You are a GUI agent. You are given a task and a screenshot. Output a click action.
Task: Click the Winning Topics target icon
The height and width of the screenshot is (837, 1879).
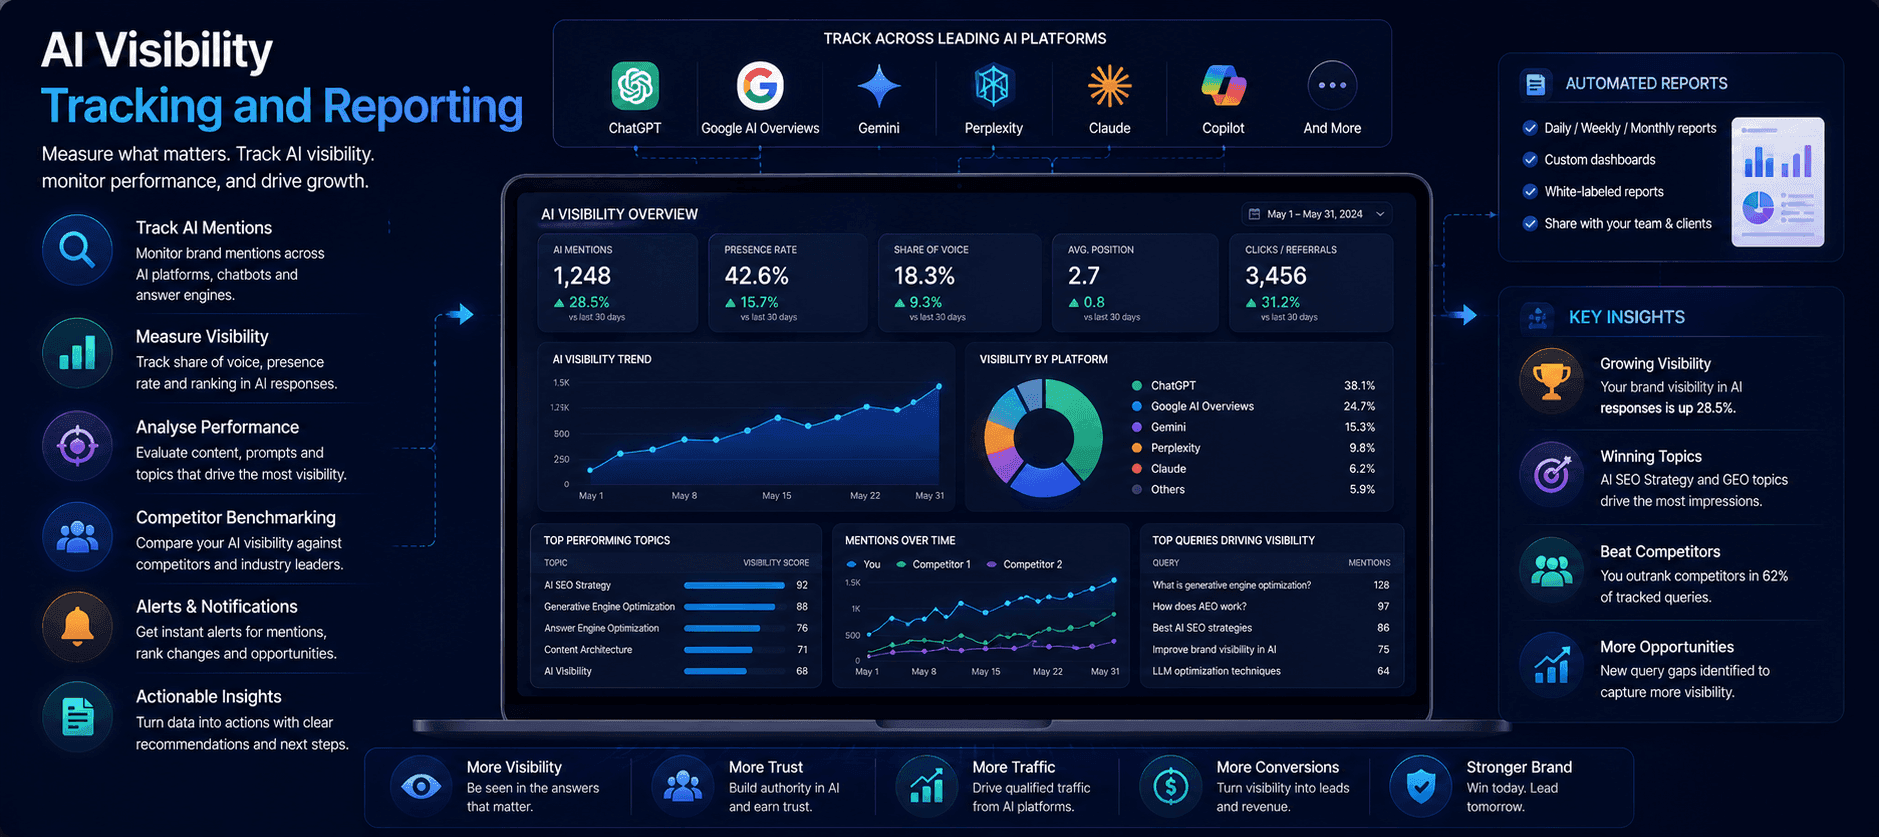point(1551,474)
